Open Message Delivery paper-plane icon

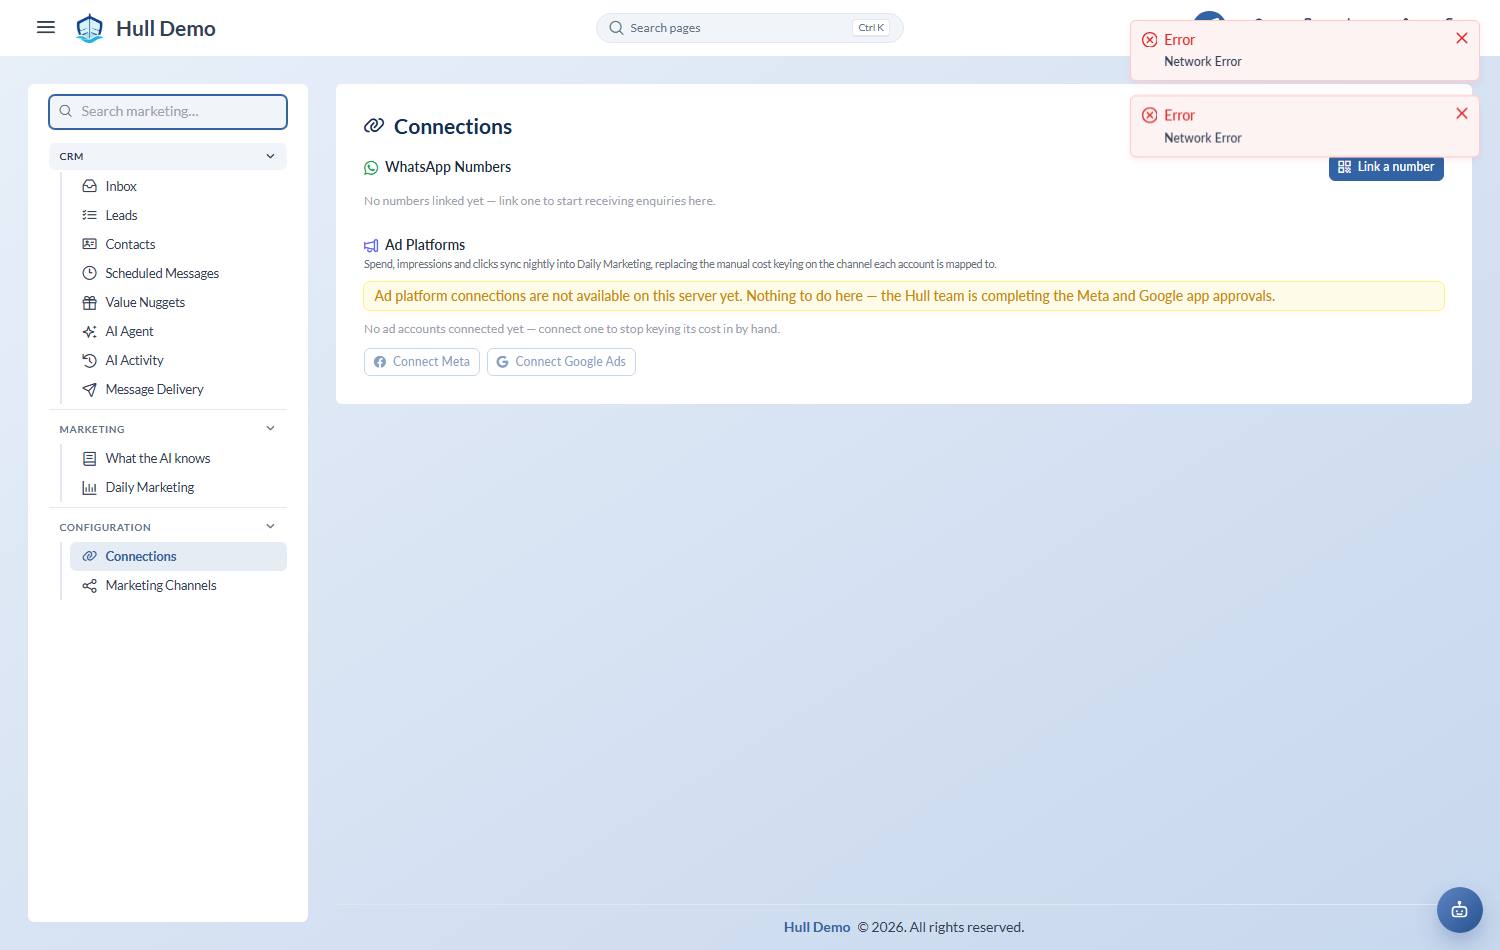89,389
